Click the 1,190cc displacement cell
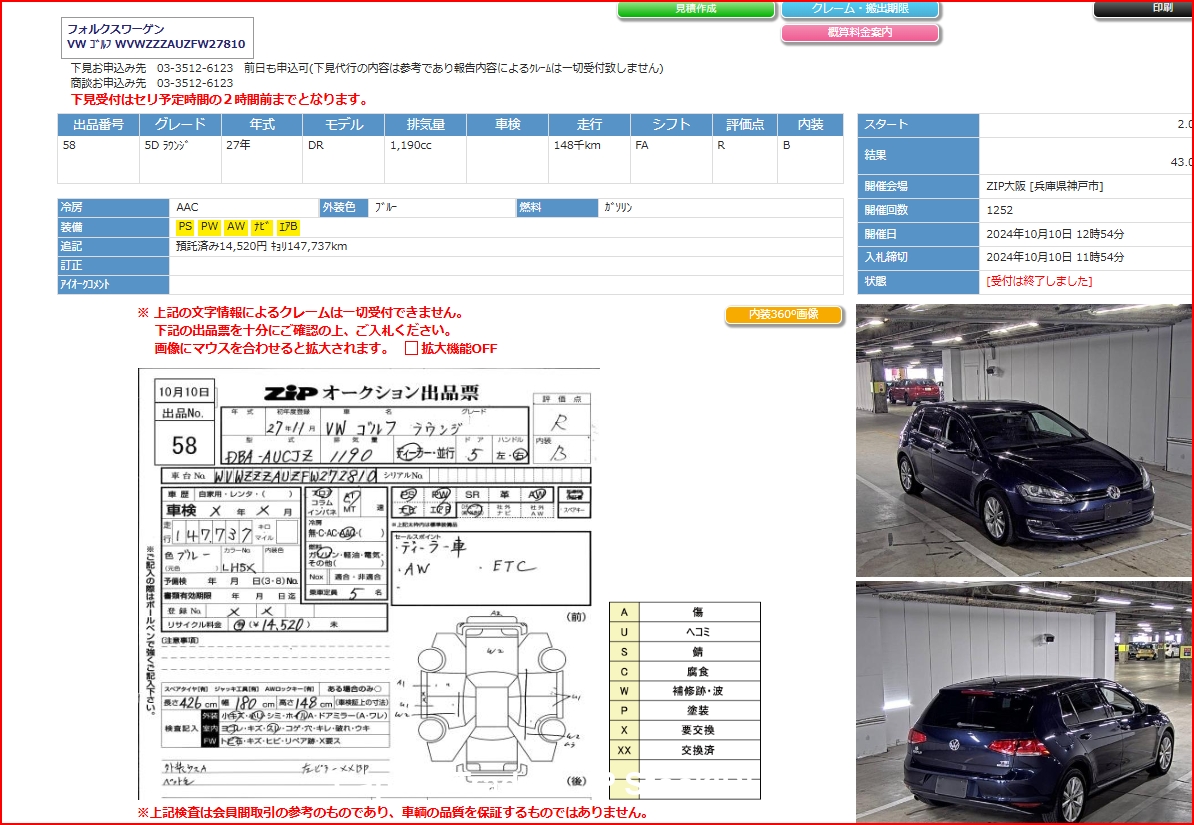Screen dimensions: 1194x825 pyautogui.click(x=426, y=160)
